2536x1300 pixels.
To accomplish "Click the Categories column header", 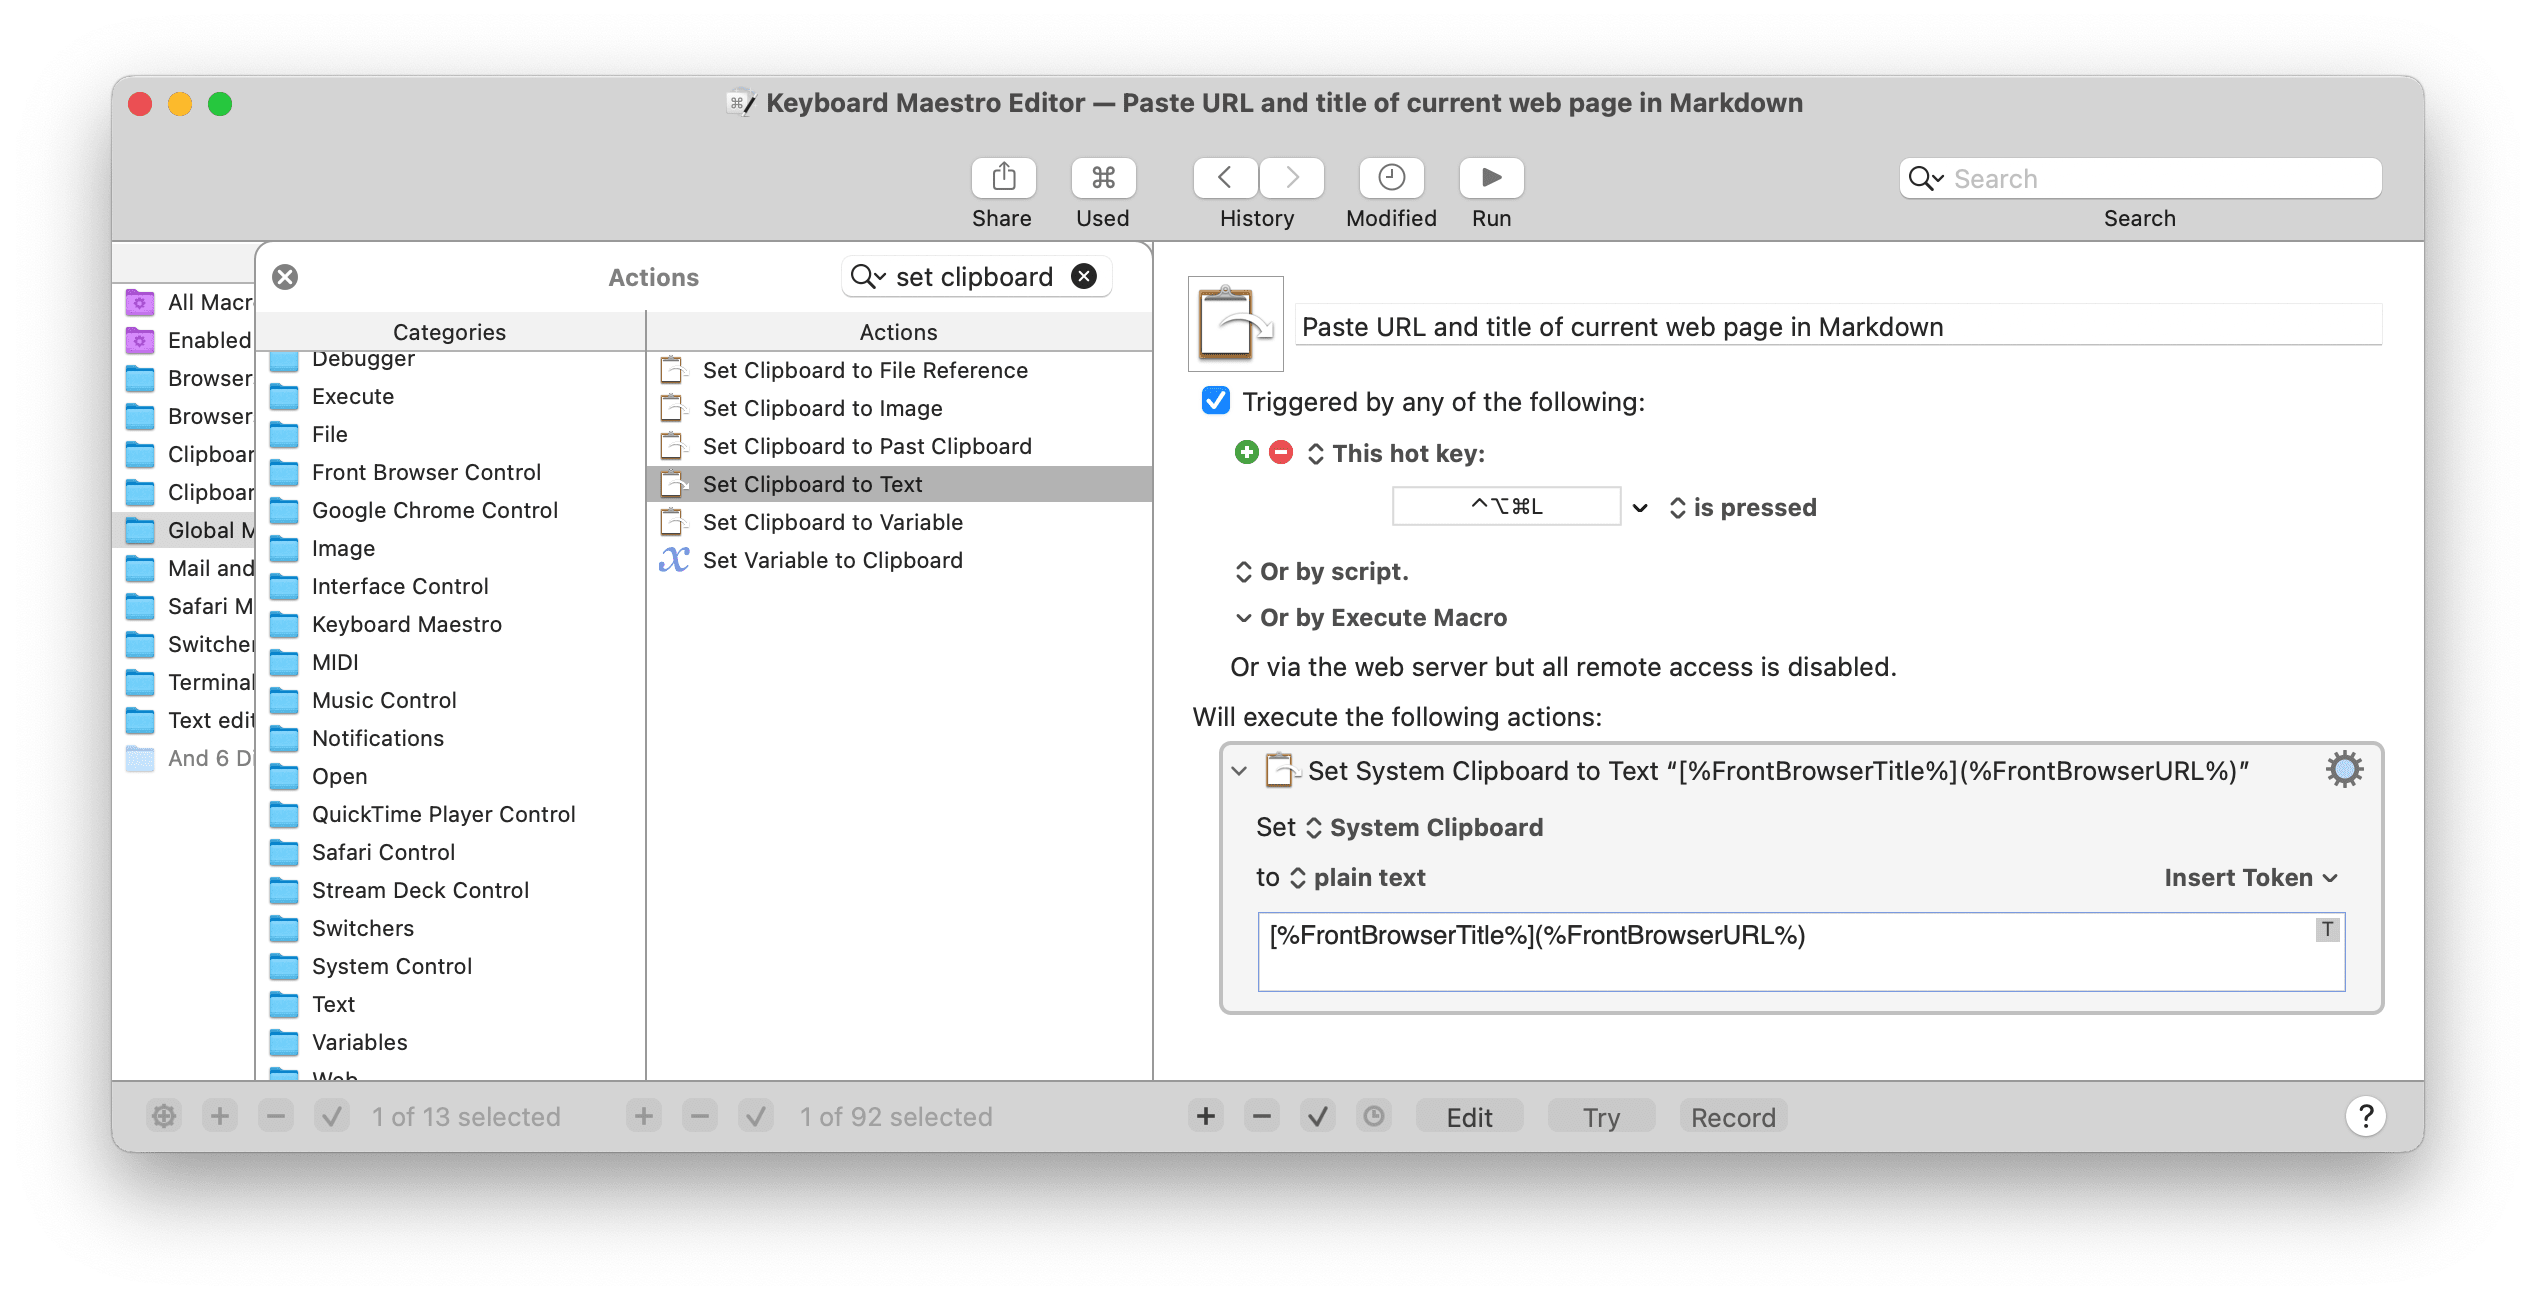I will [450, 332].
